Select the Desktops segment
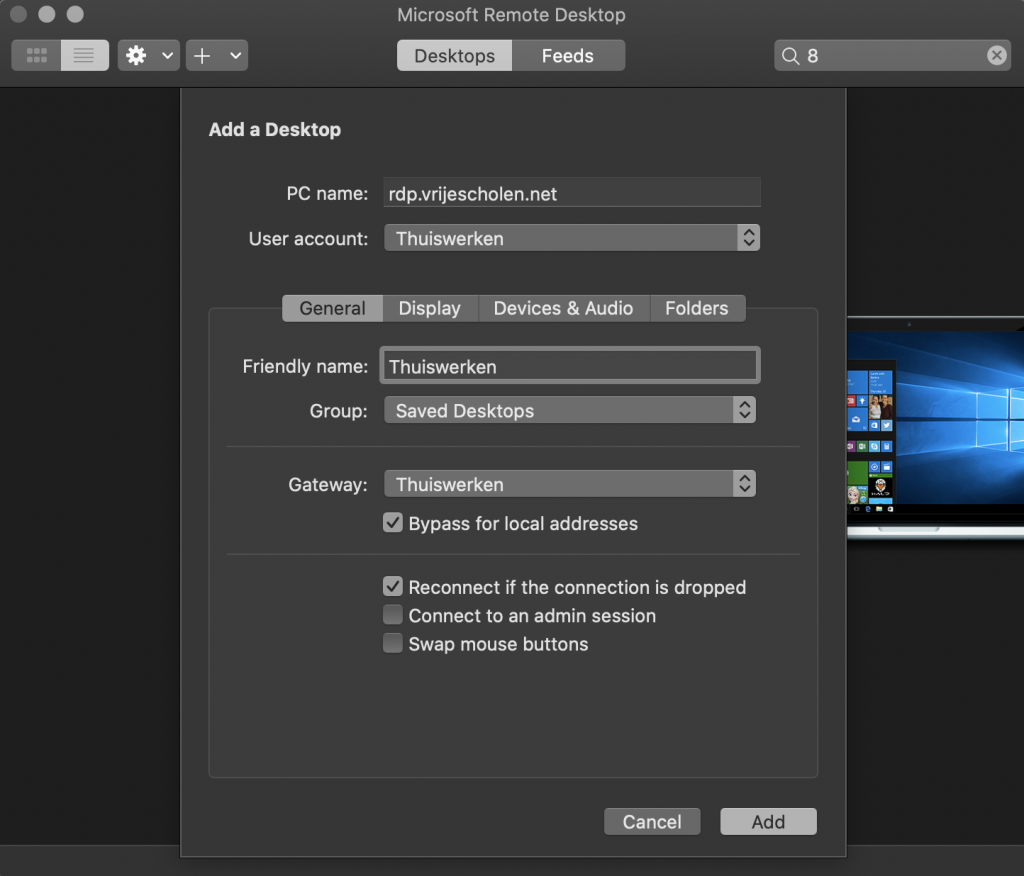The image size is (1024, 876). click(x=455, y=56)
